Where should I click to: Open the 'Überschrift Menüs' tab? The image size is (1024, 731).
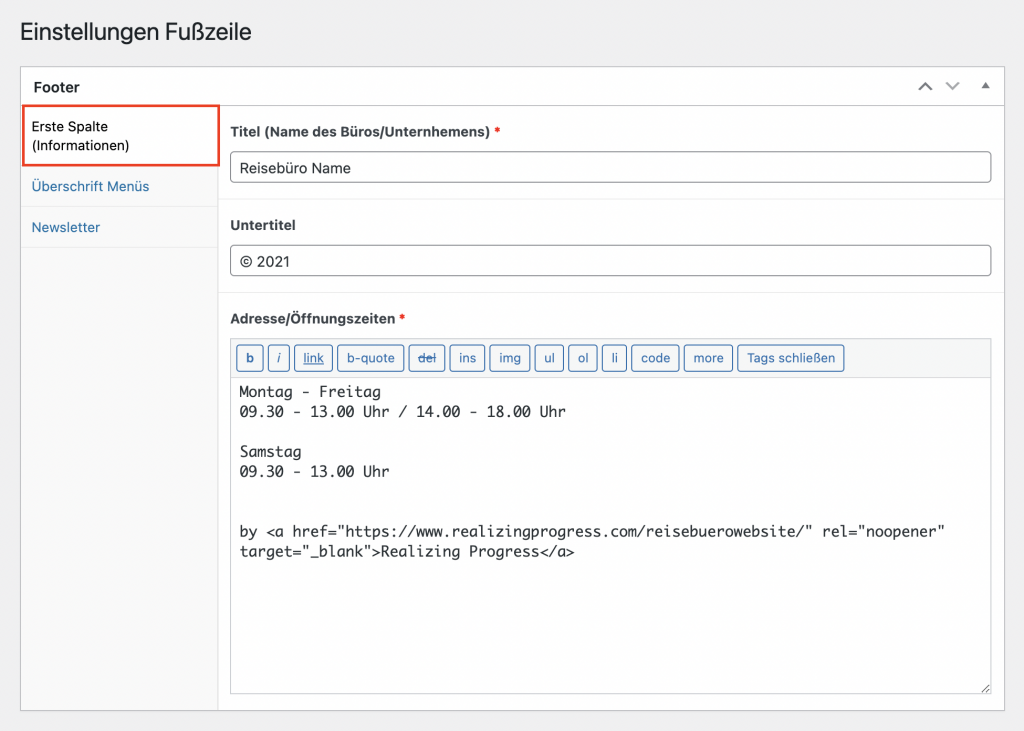[90, 186]
